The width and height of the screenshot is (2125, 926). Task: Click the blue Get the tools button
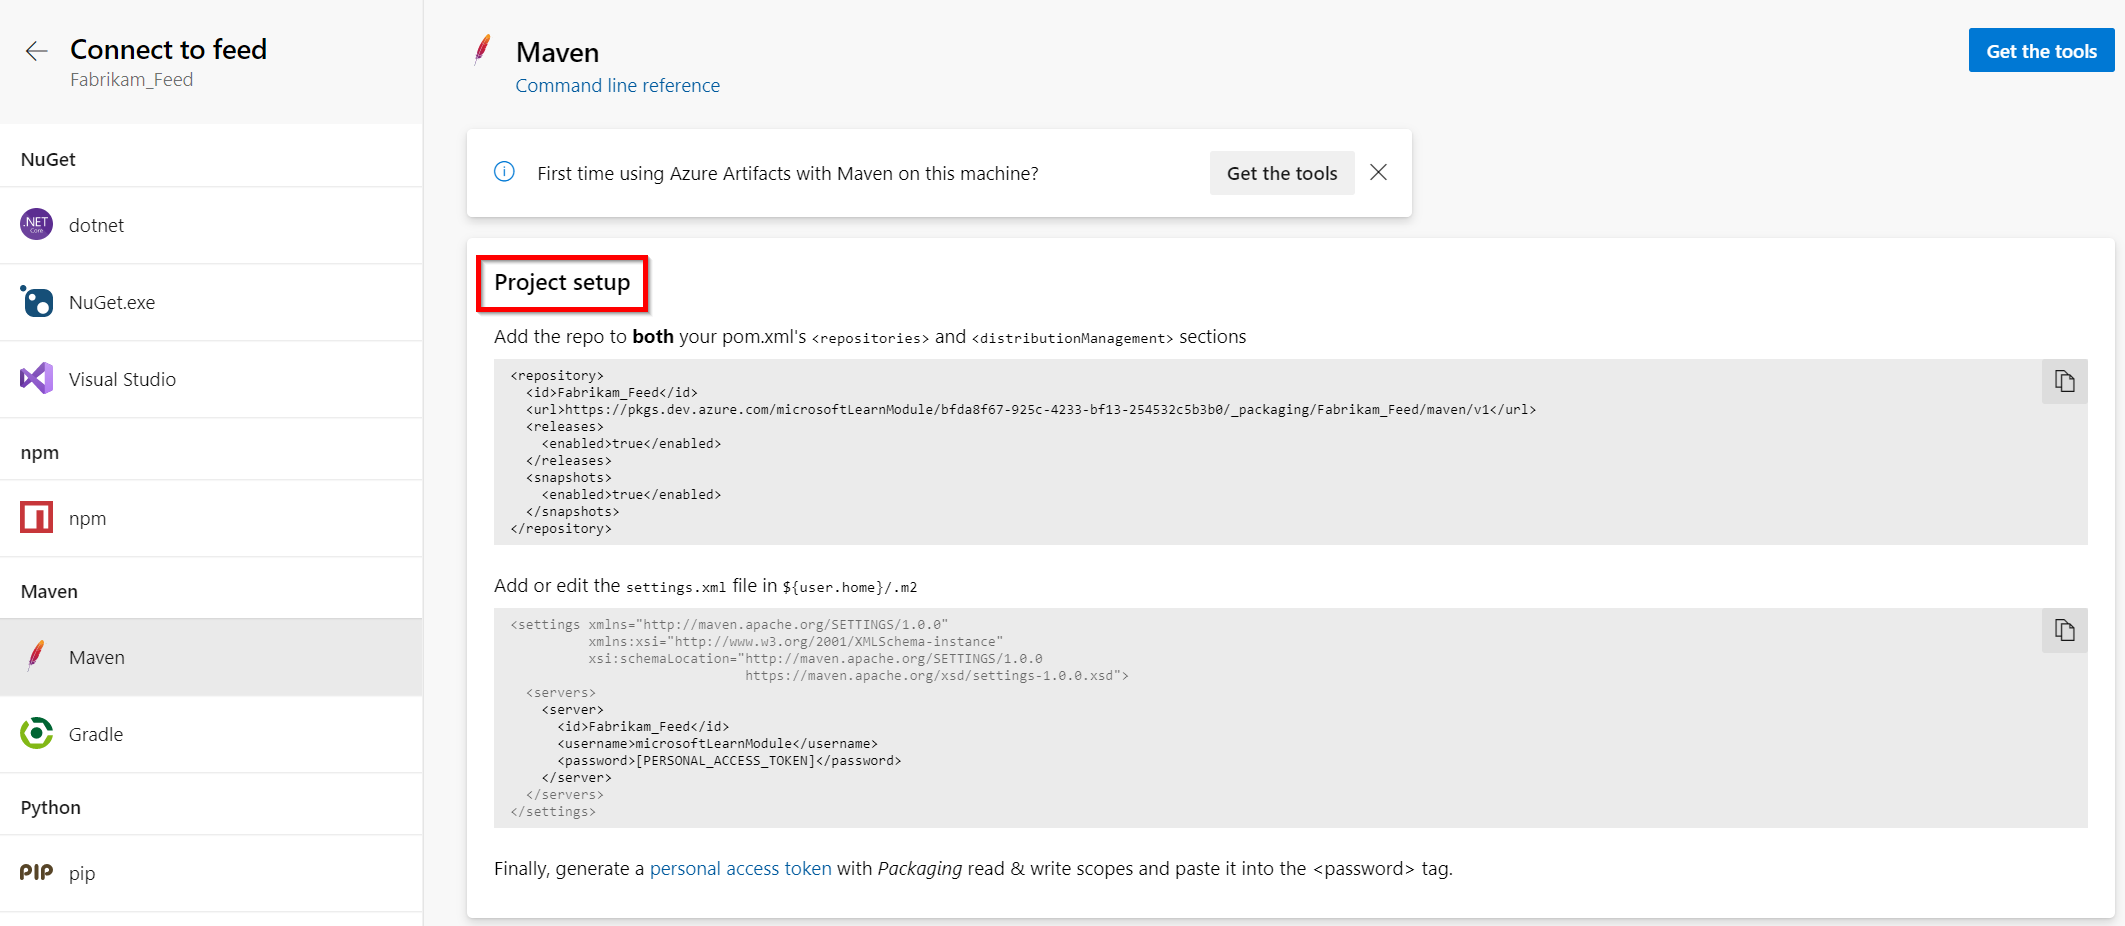pos(2041,50)
